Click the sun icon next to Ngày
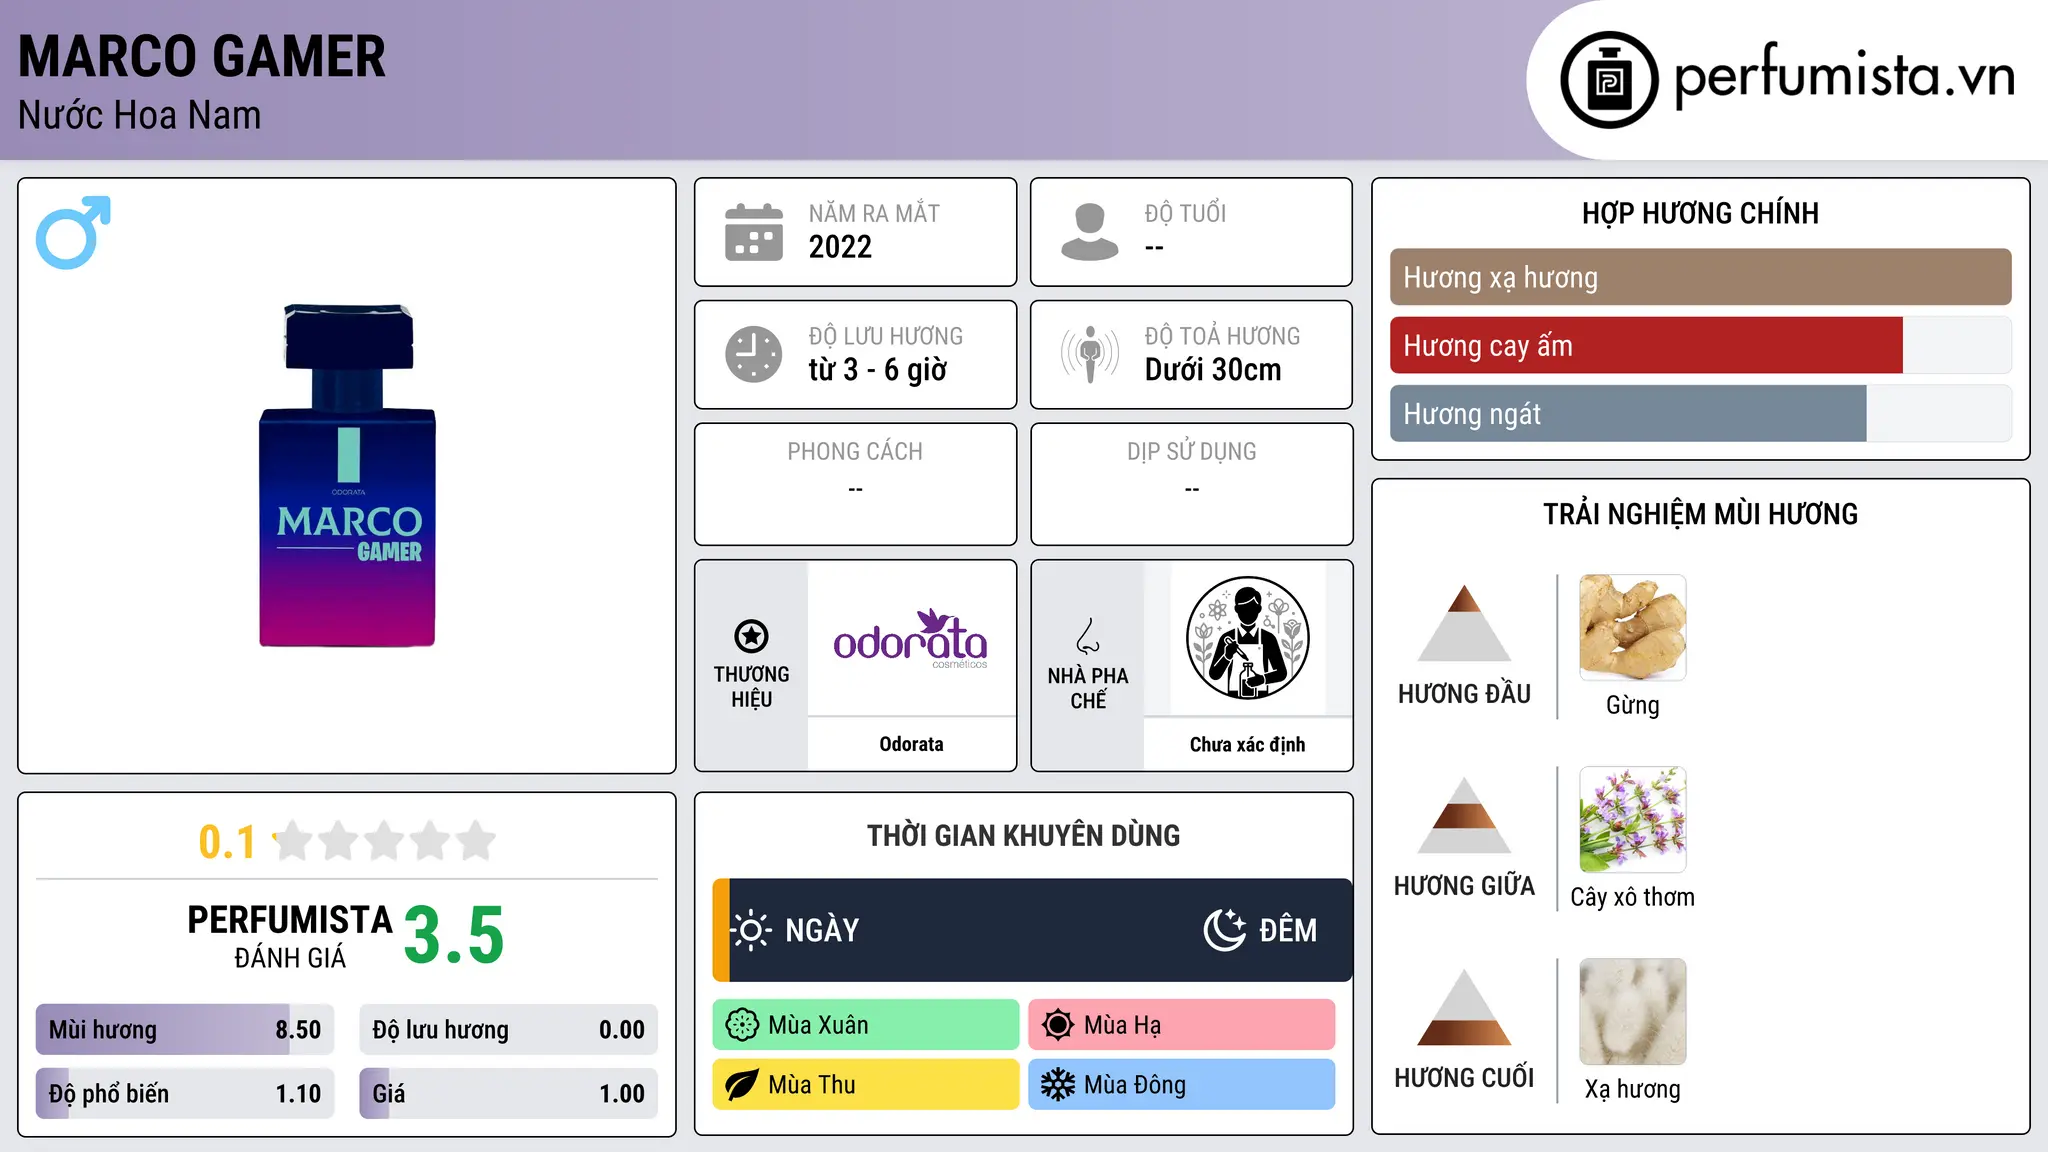2048x1152 pixels. 751,930
